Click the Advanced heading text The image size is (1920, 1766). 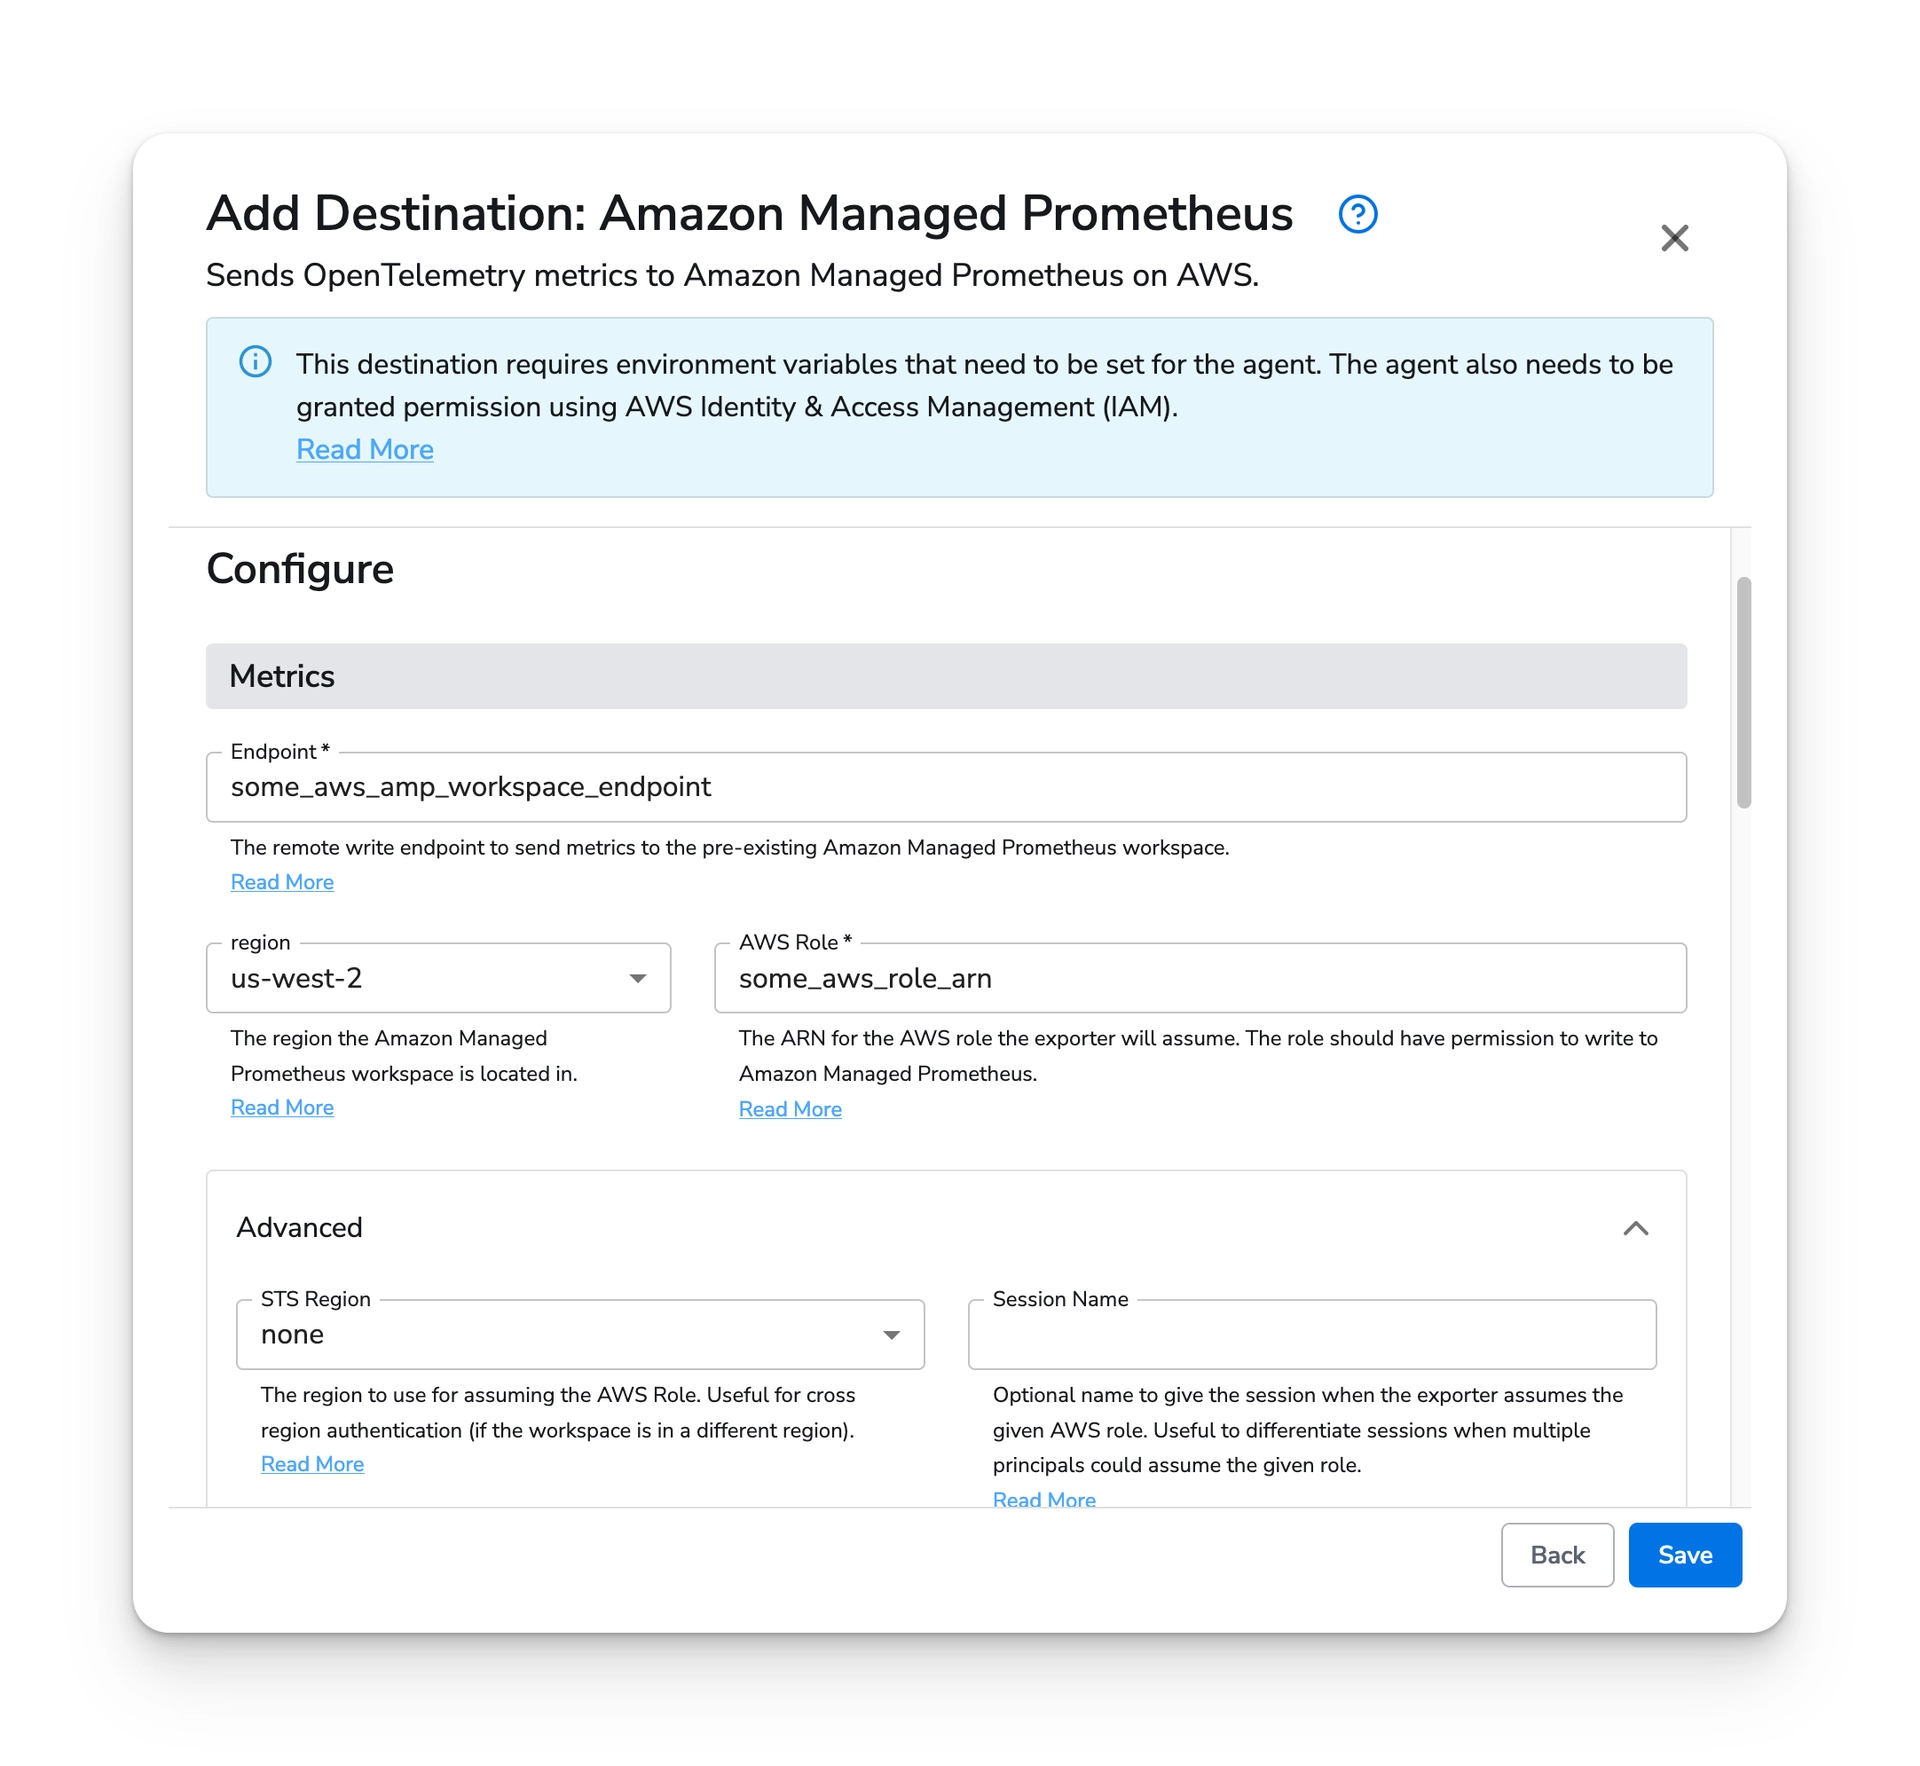click(x=299, y=1228)
